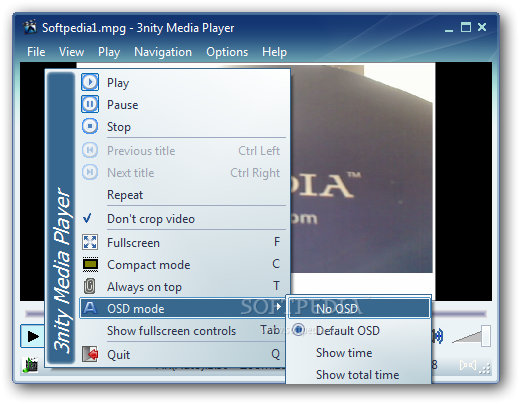Click the Pause icon in the context menu
This screenshot has width=520, height=404.
[90, 104]
